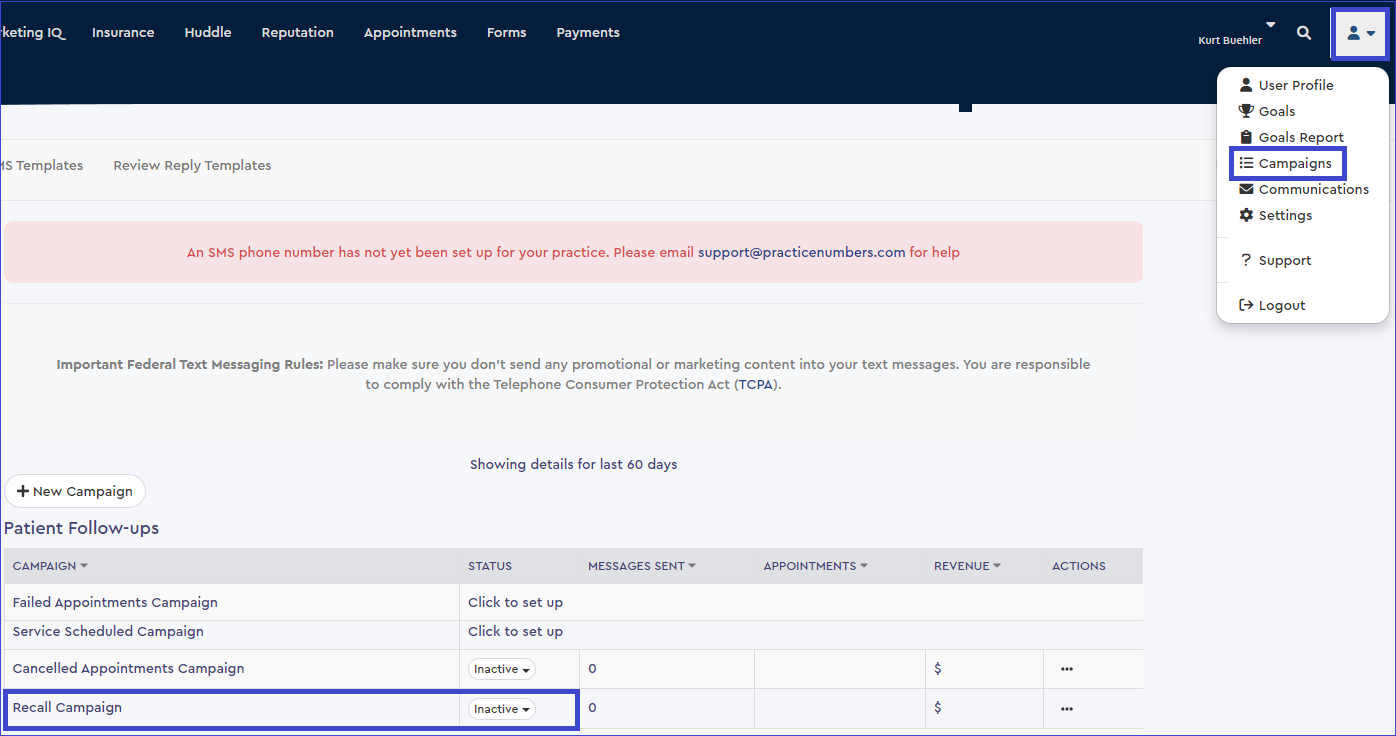The image size is (1396, 736).
Task: Click the three-dot actions for Recall Campaign
Action: tap(1067, 709)
